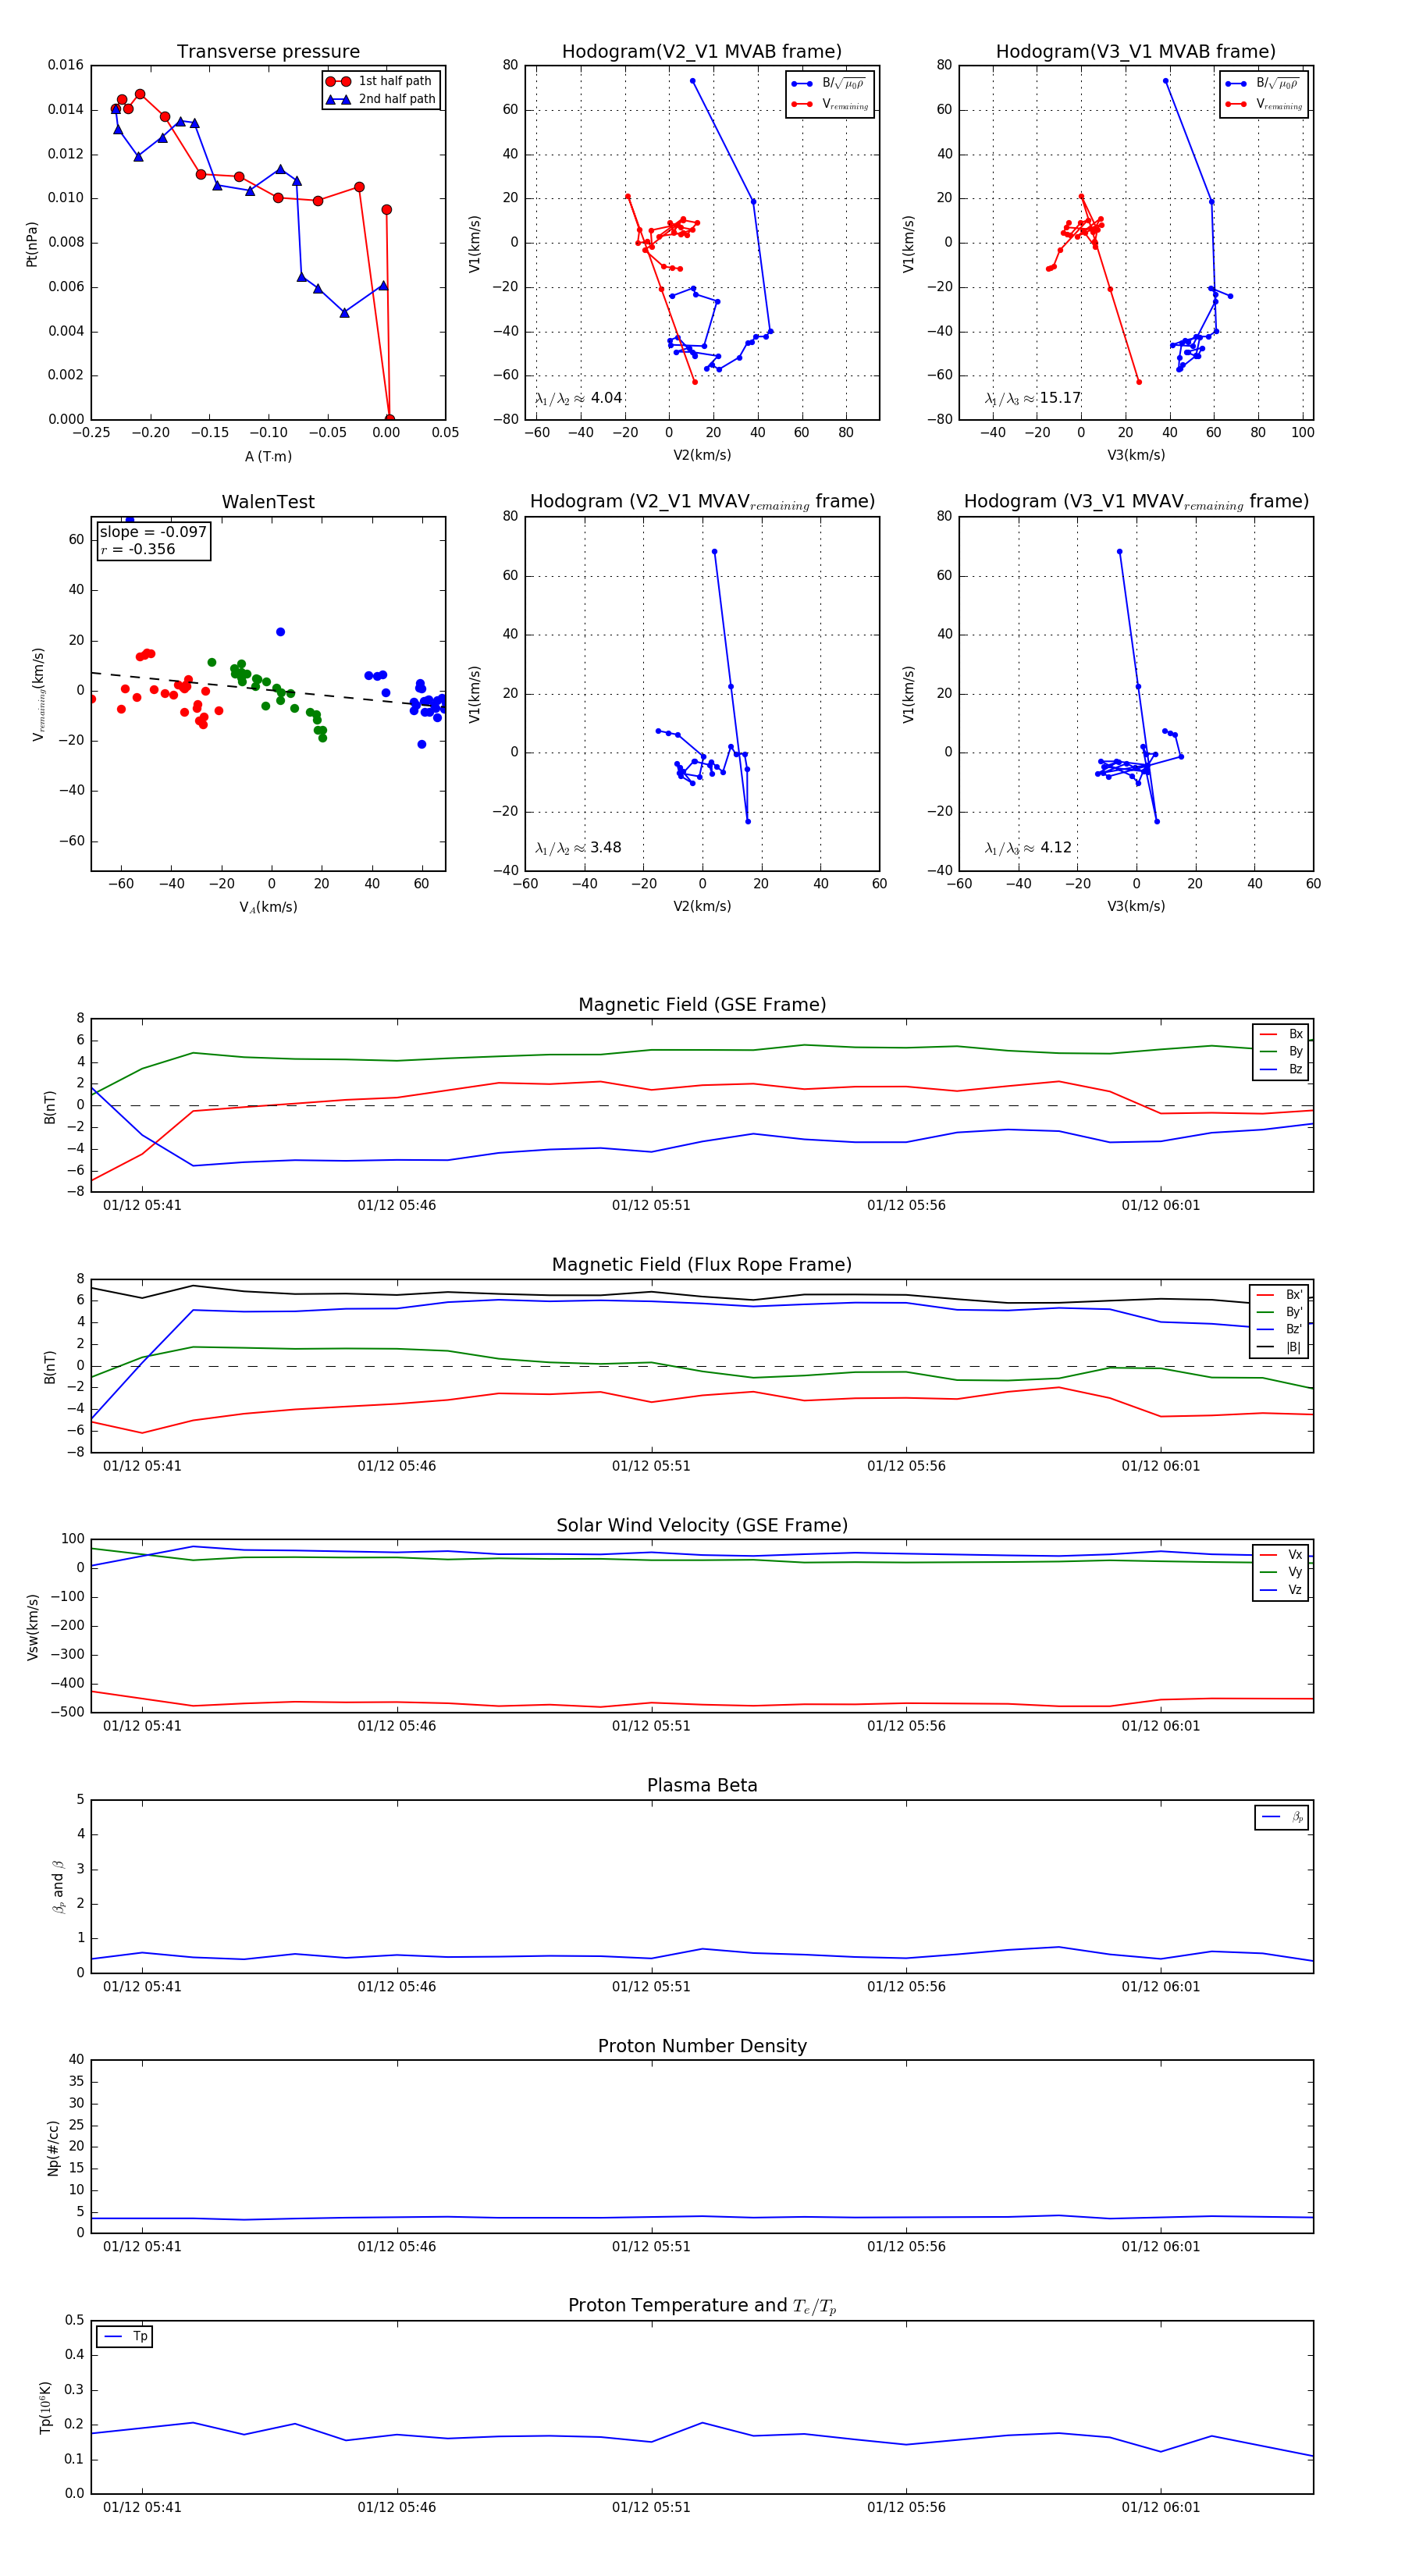The height and width of the screenshot is (2576, 1405).
Task: Click the "A (T·m)" x-axis label
Action: tap(268, 456)
